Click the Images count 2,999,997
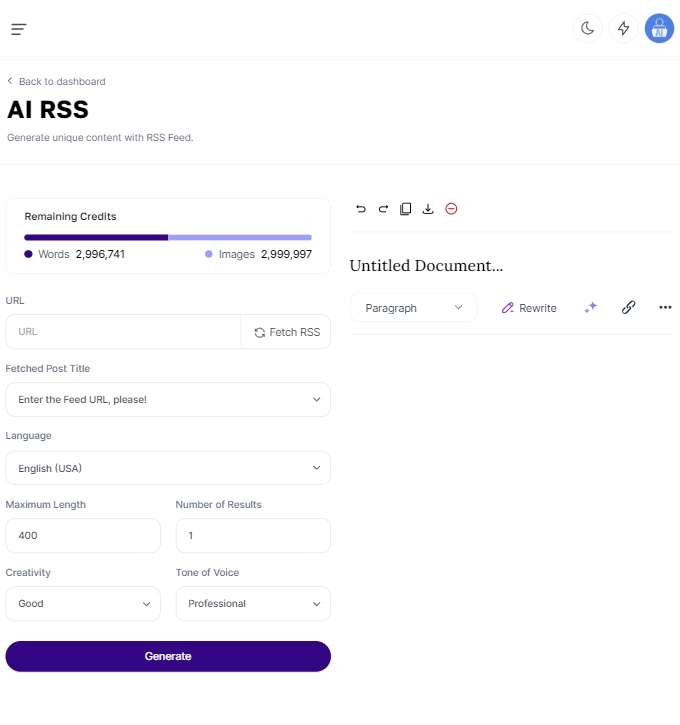This screenshot has width=680, height=725. click(286, 254)
